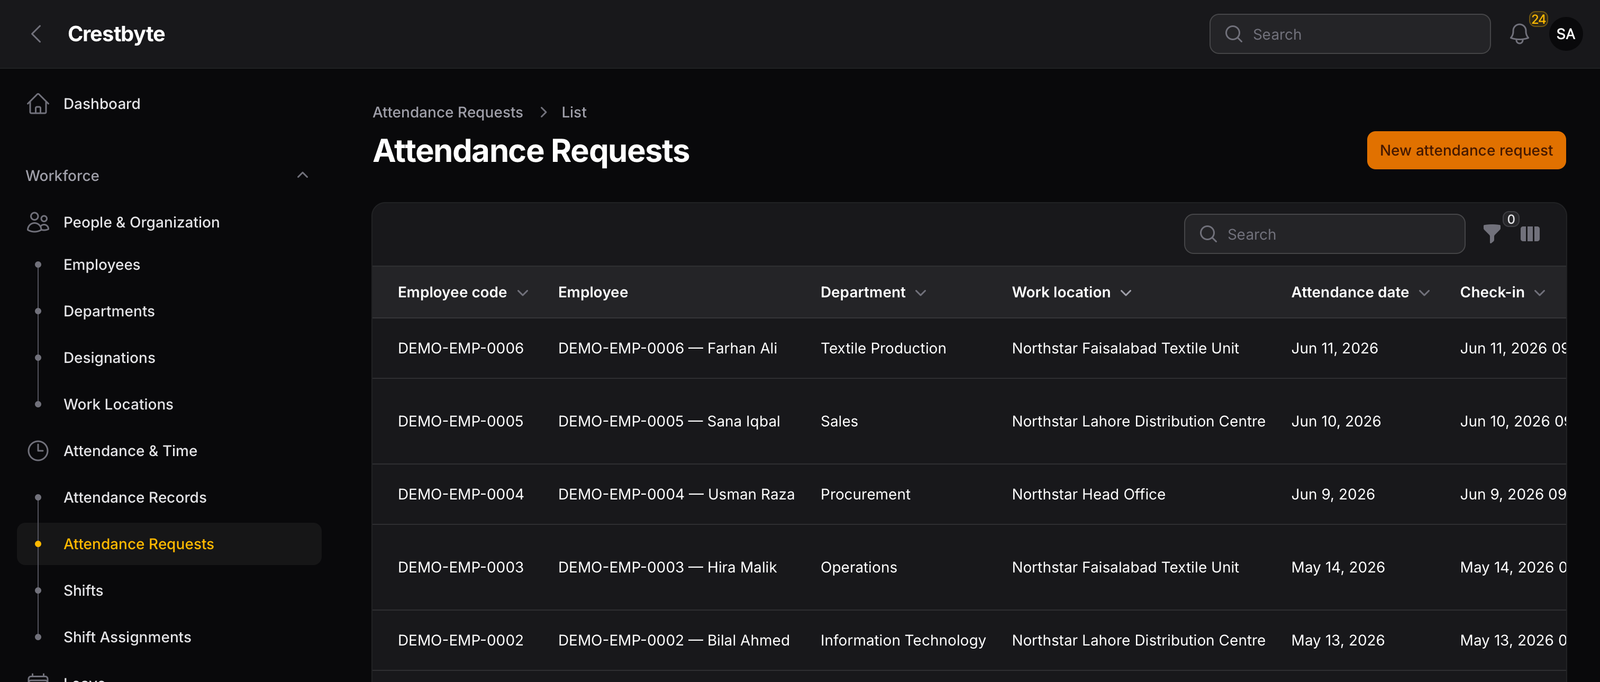Click Sales department cell
The height and width of the screenshot is (682, 1600).
point(839,421)
